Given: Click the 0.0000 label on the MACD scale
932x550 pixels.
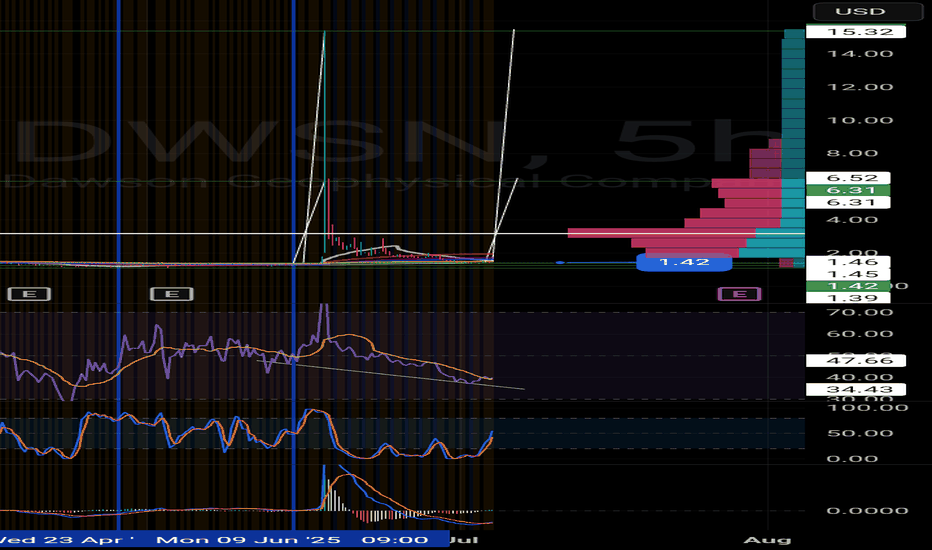Looking at the screenshot, I should [x=867, y=511].
